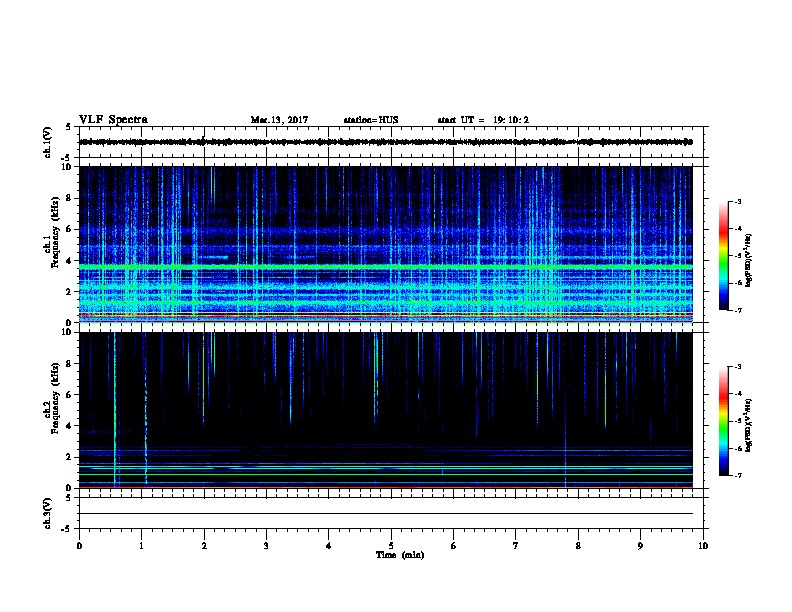The height and width of the screenshot is (612, 792).
Task: Click time axis tick label "2"
Action: coord(204,546)
